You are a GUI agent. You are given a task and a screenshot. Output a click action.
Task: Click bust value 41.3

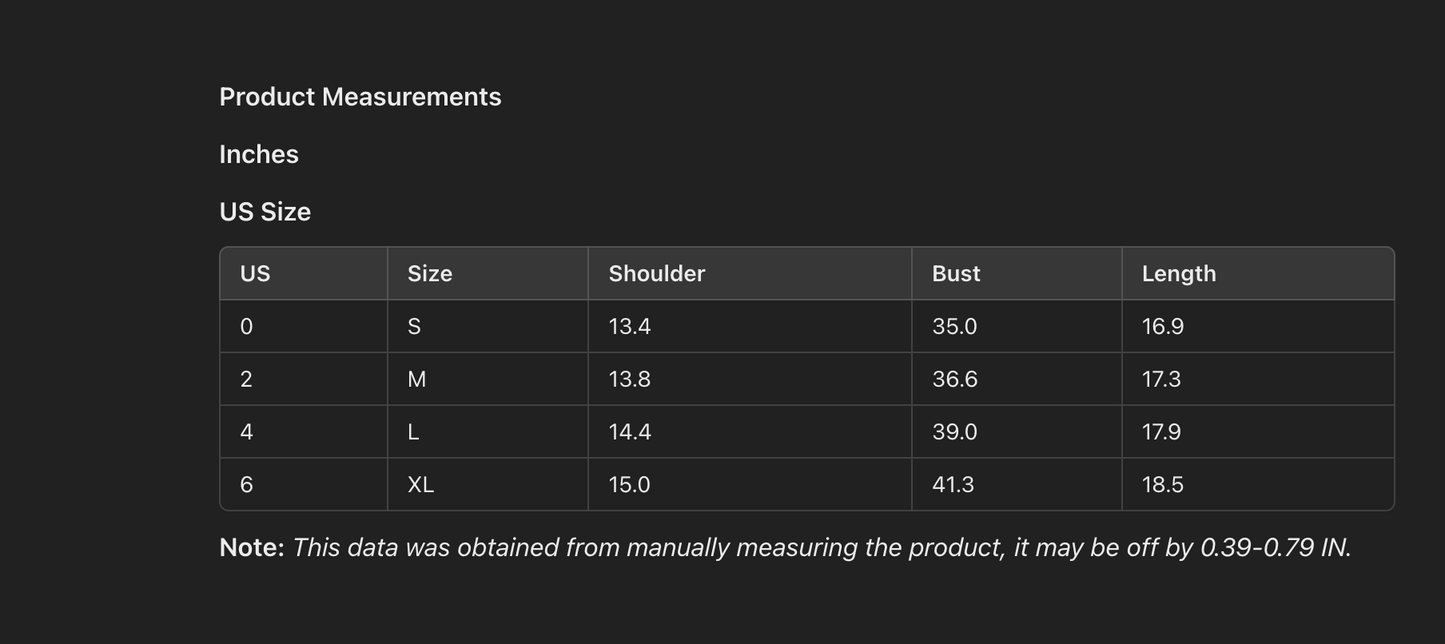click(x=953, y=485)
